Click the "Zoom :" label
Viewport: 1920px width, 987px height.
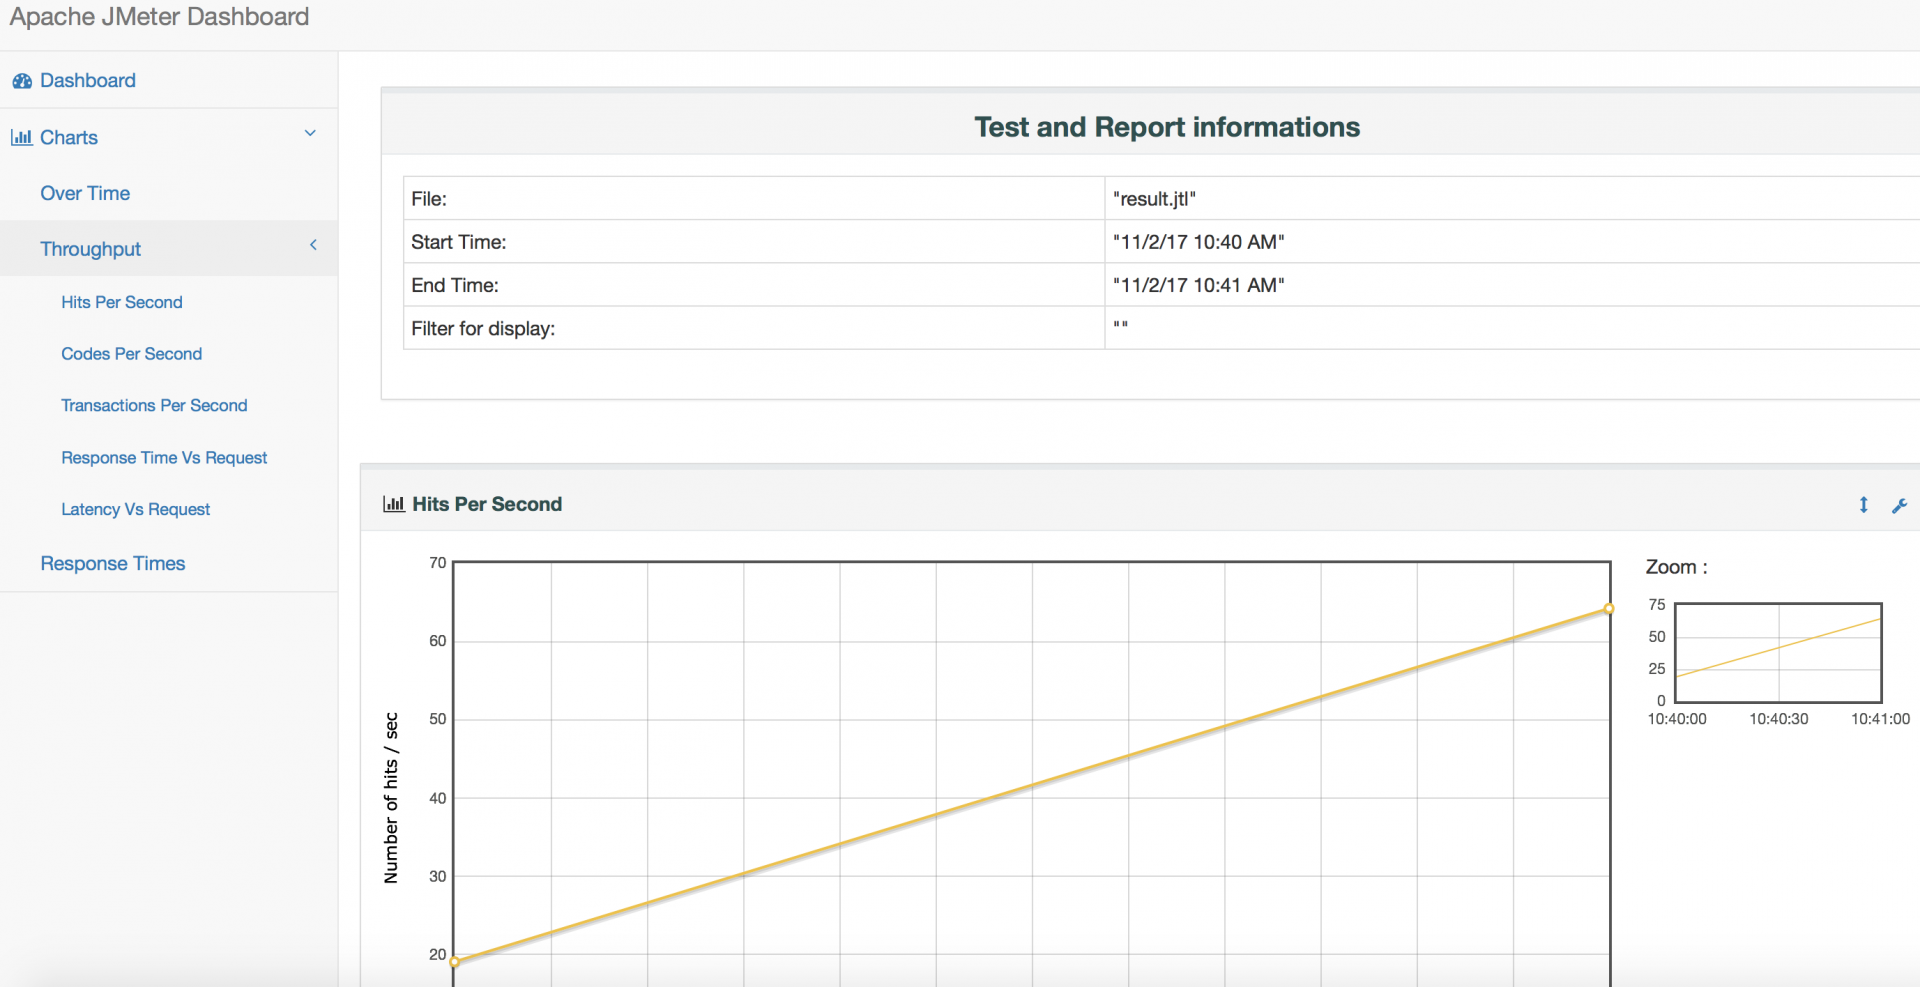click(1677, 567)
